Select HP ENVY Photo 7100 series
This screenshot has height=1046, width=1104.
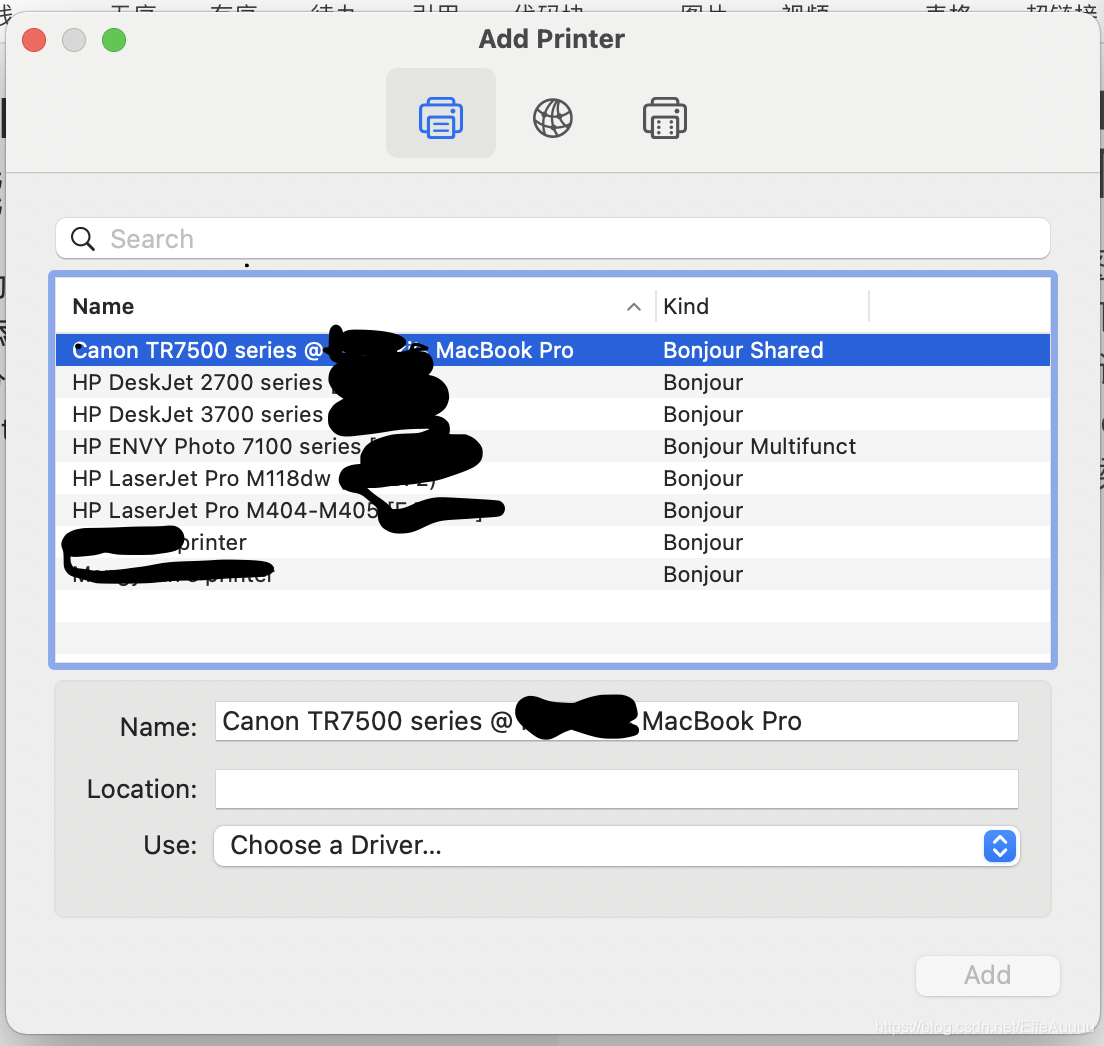(553, 446)
